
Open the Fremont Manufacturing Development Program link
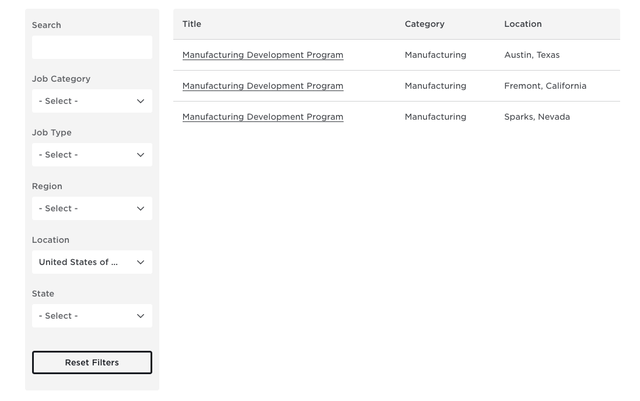coord(262,86)
